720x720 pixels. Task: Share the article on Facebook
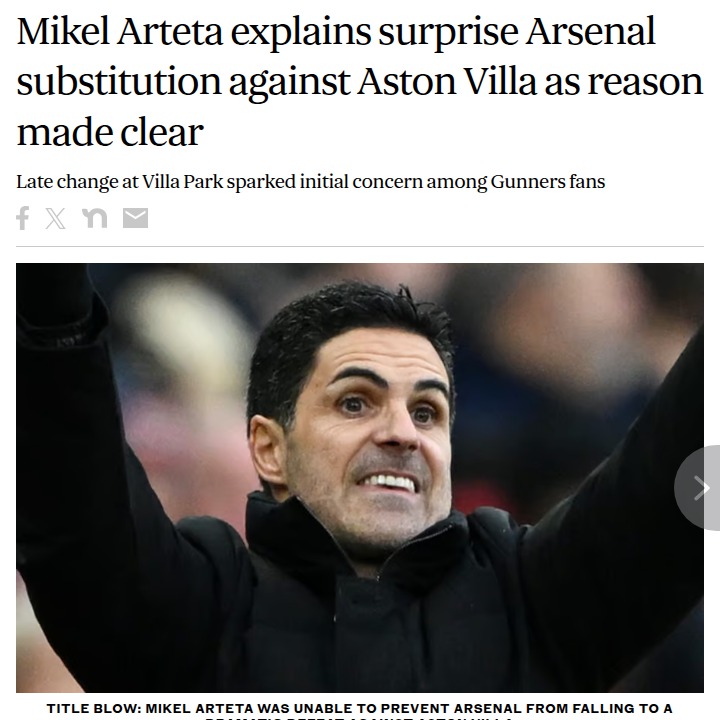coord(23,217)
